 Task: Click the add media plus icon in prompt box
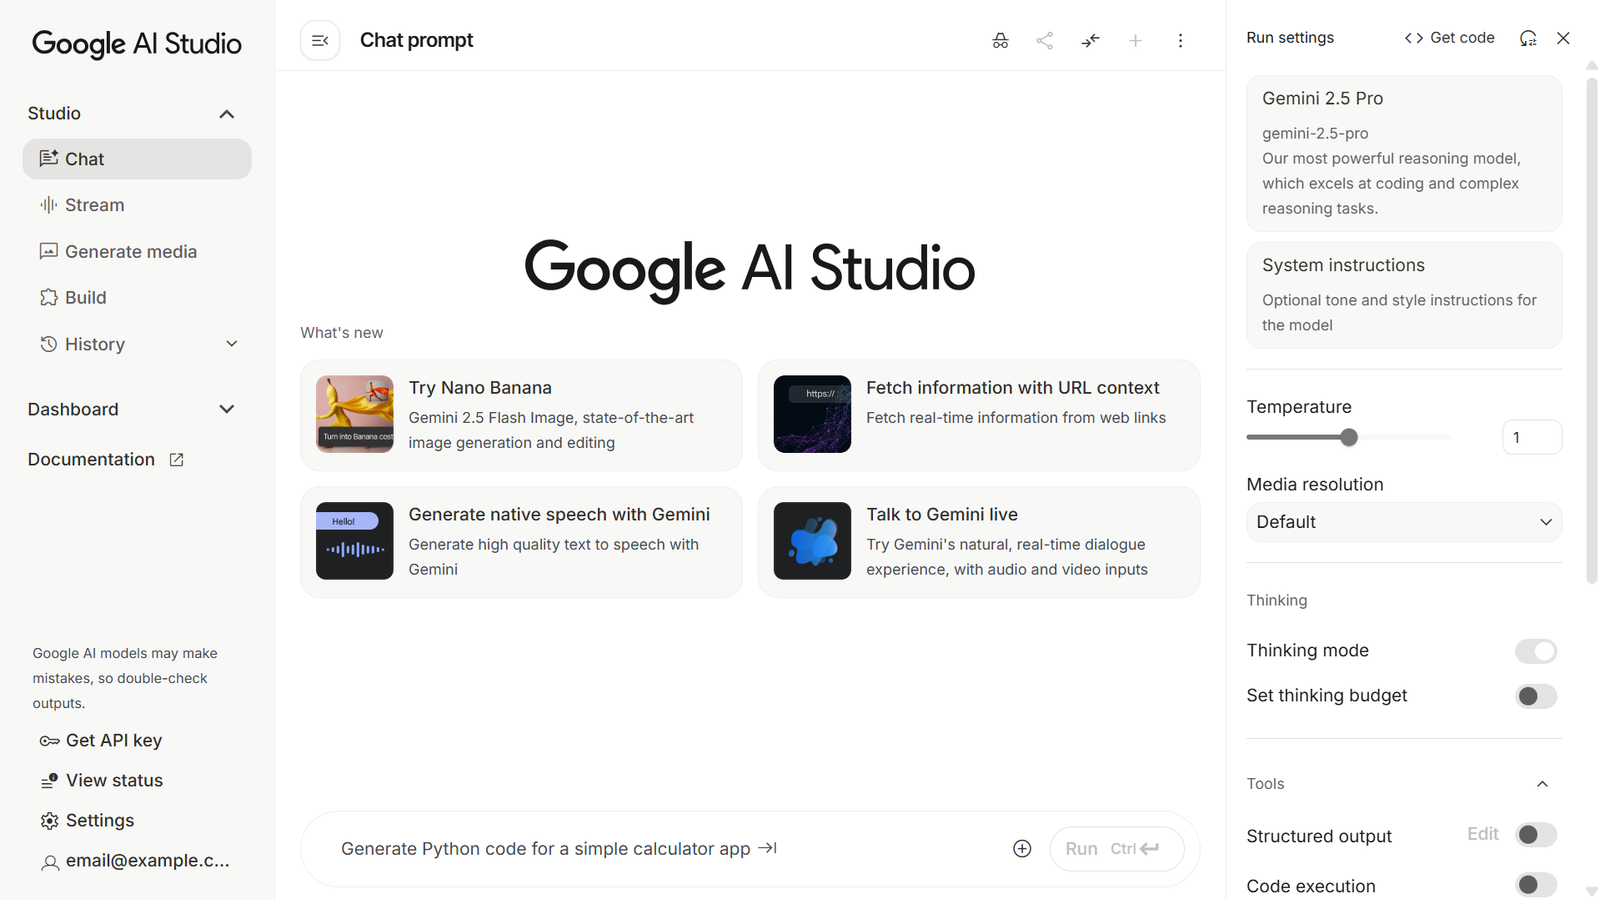click(x=1022, y=848)
